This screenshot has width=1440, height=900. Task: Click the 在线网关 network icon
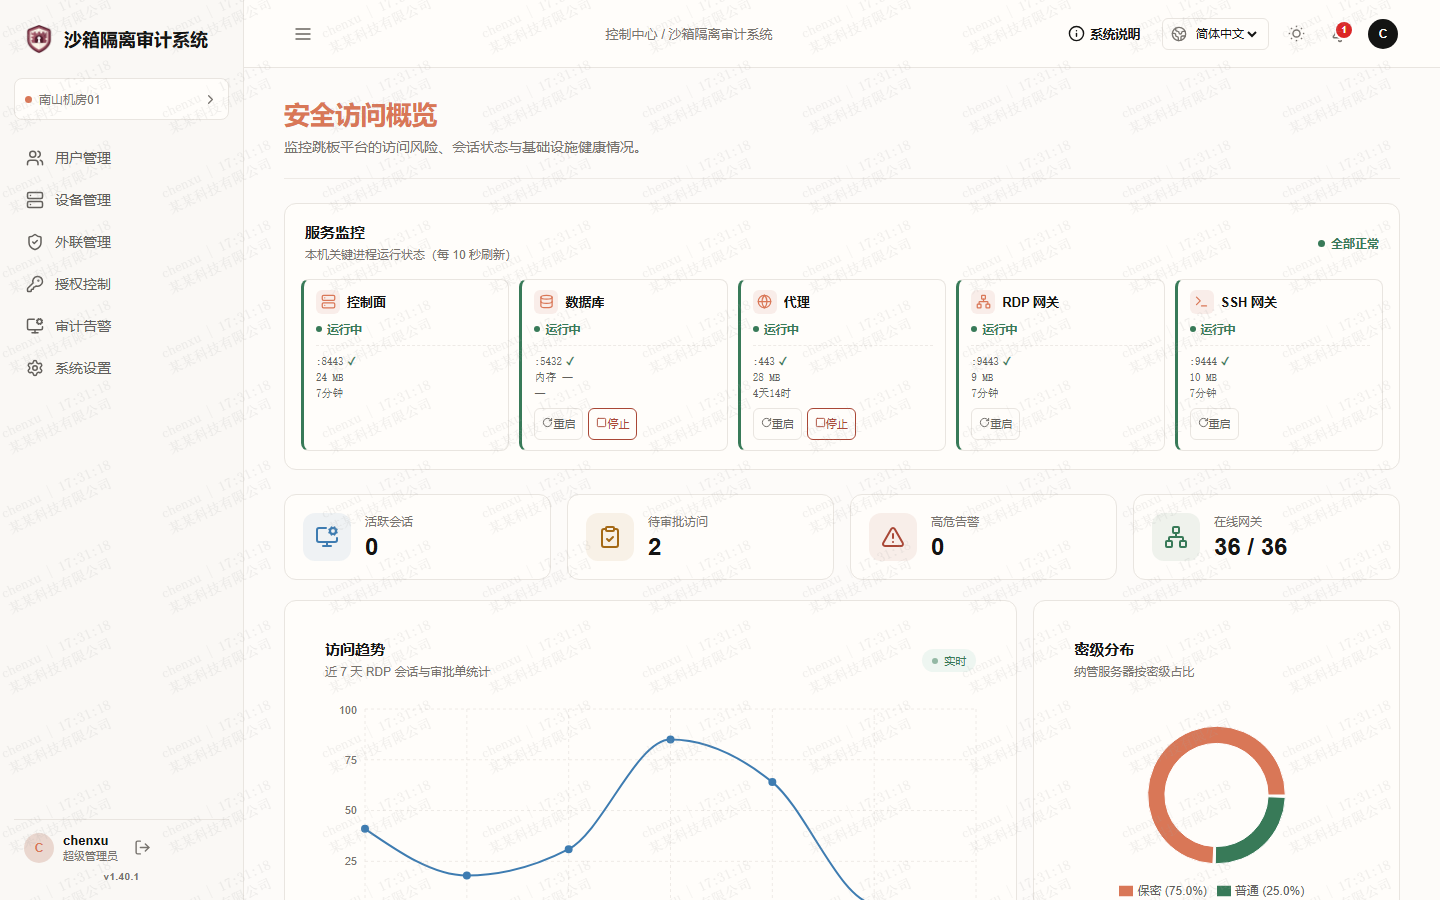pyautogui.click(x=1176, y=537)
